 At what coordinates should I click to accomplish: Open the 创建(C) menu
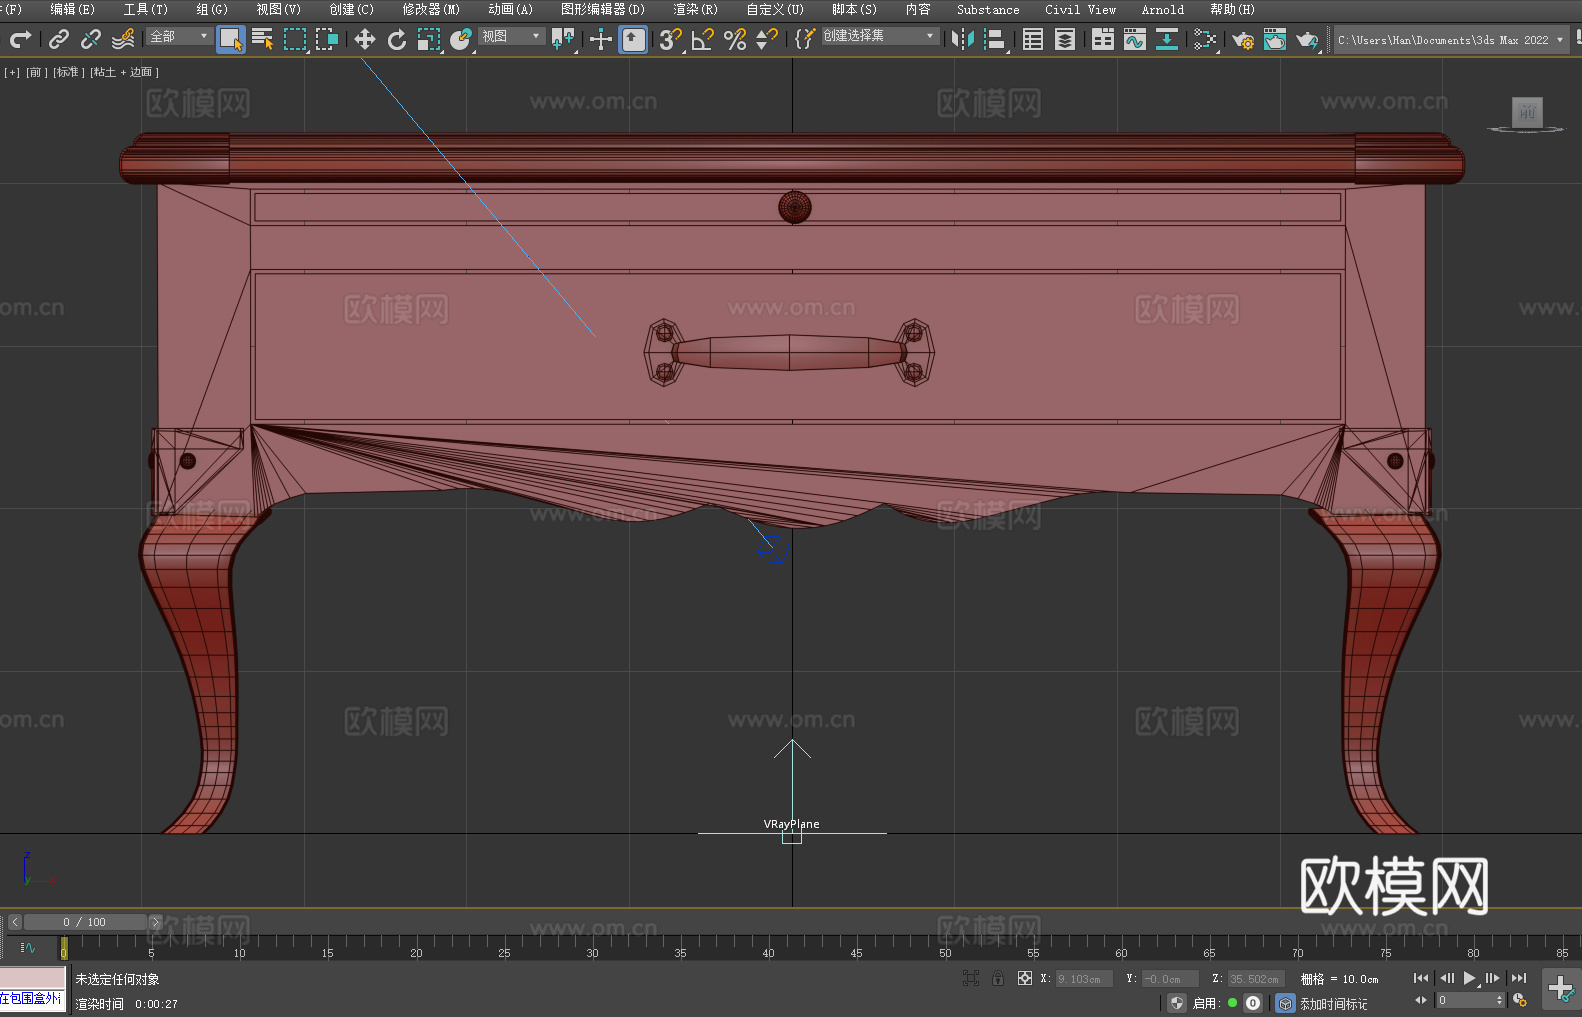(352, 9)
